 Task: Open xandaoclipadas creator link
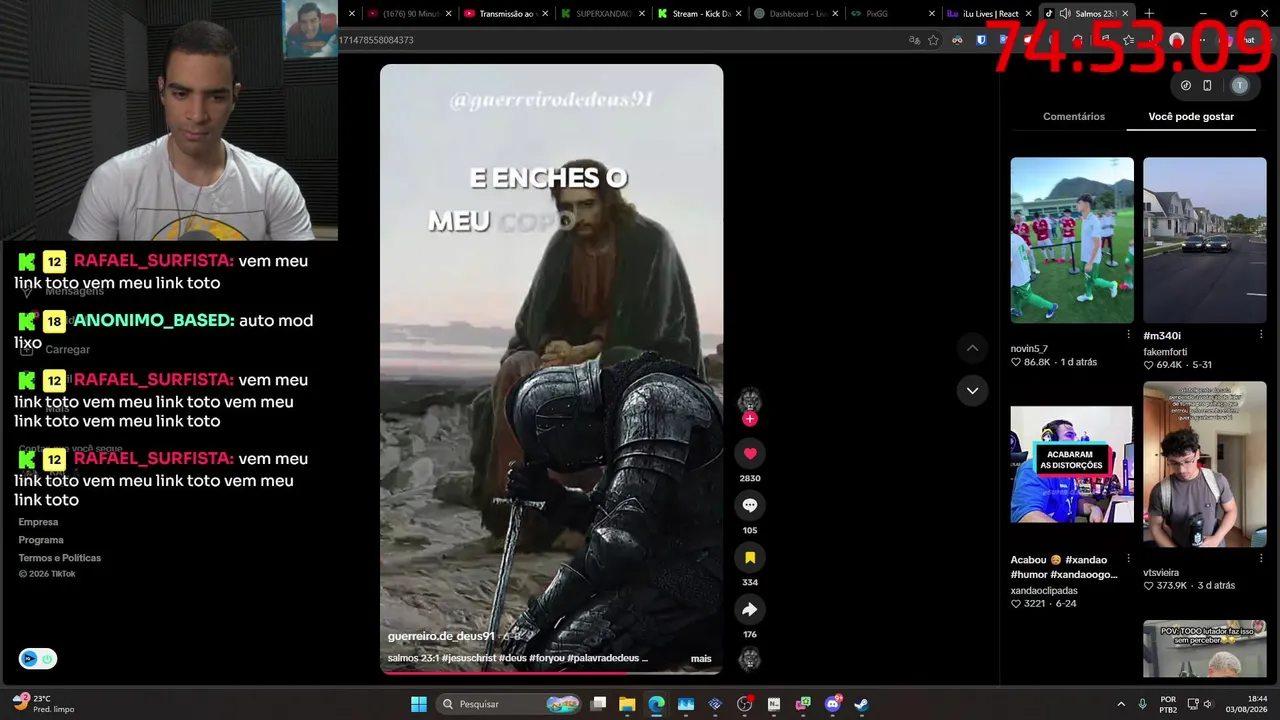point(1044,591)
